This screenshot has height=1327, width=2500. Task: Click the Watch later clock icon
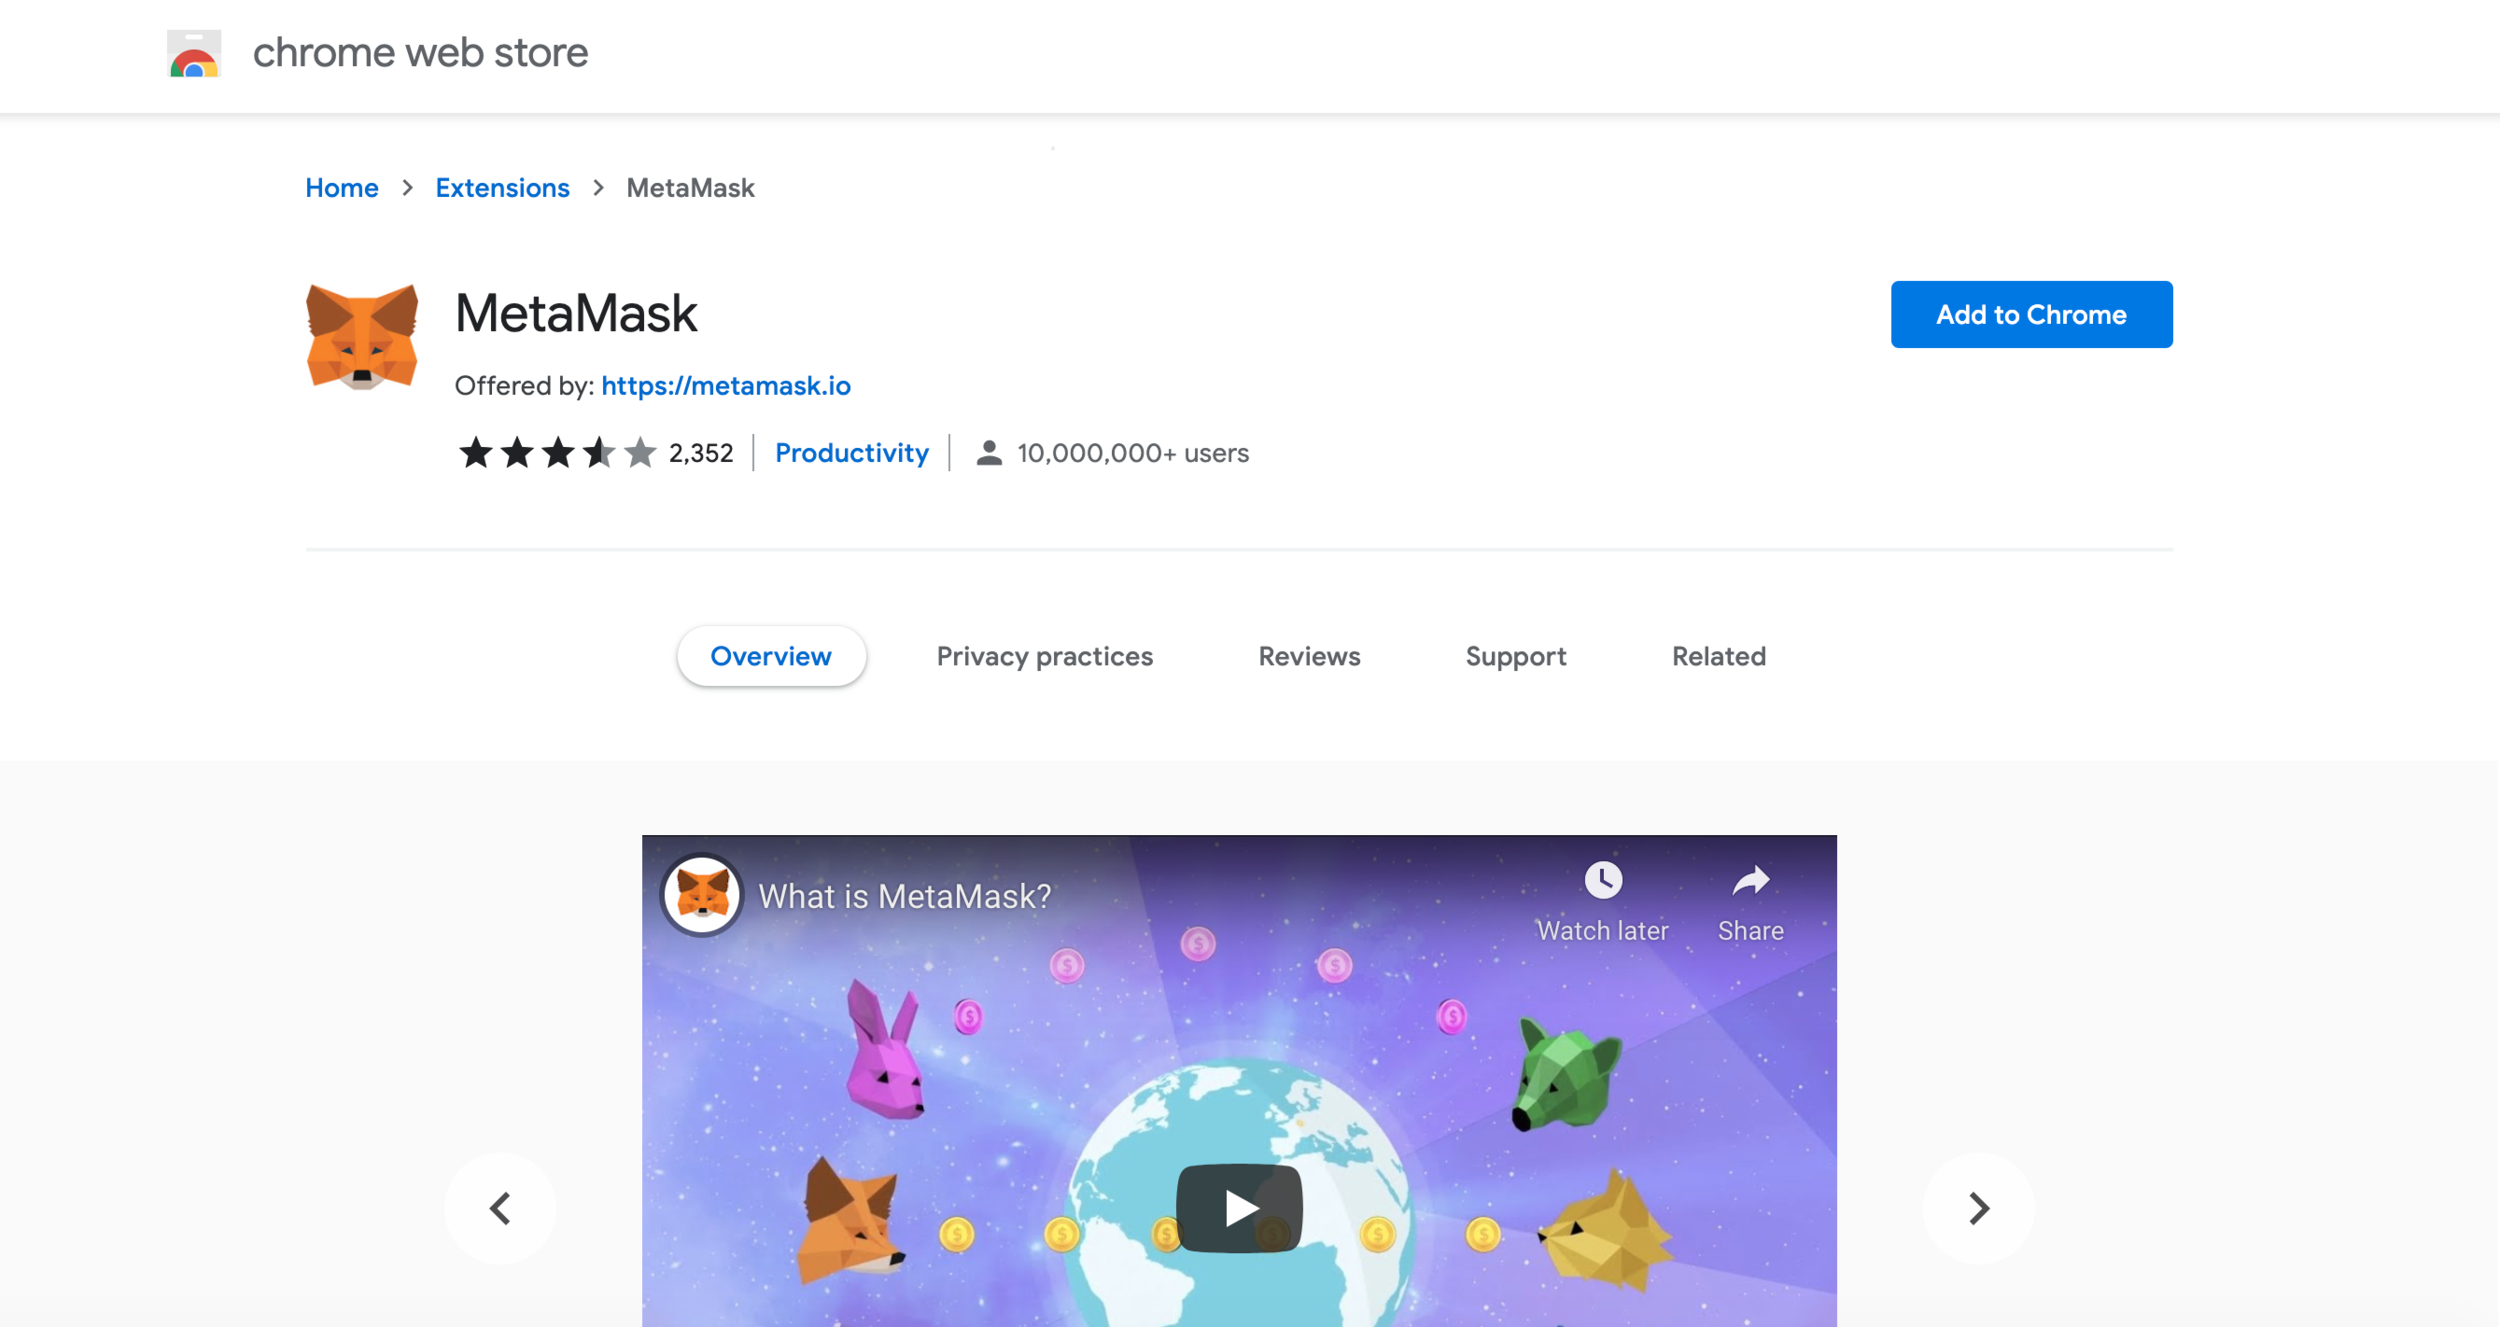point(1603,880)
